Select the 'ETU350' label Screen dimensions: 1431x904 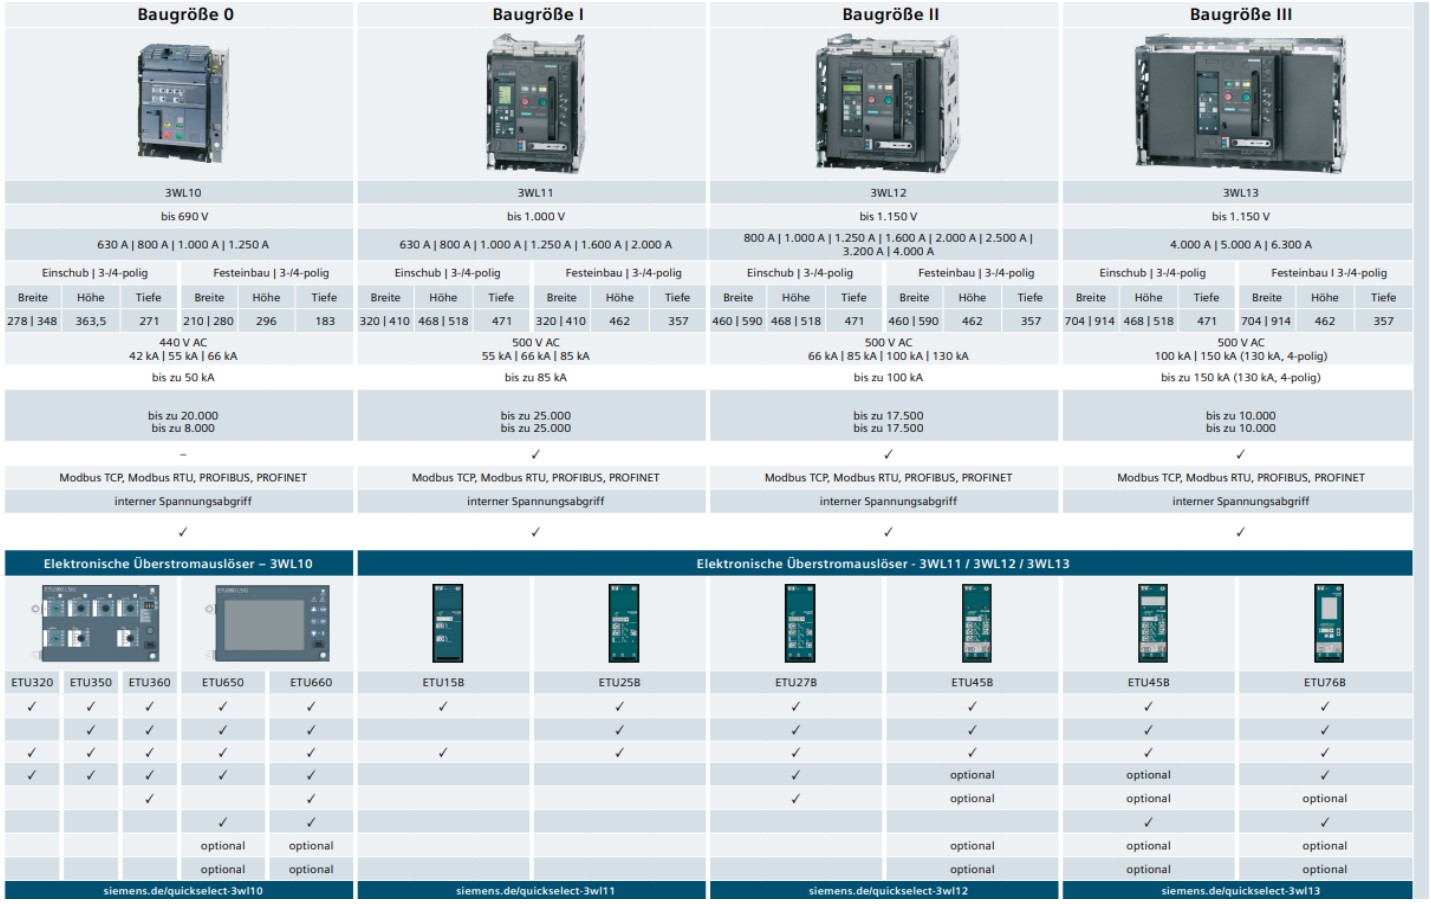point(91,683)
